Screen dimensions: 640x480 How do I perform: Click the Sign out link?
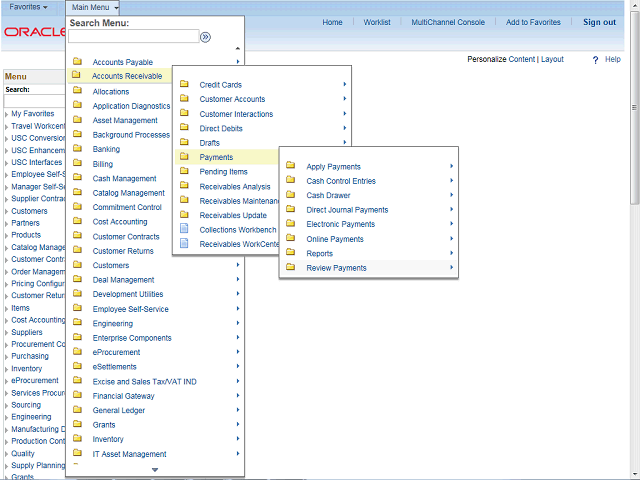599,22
